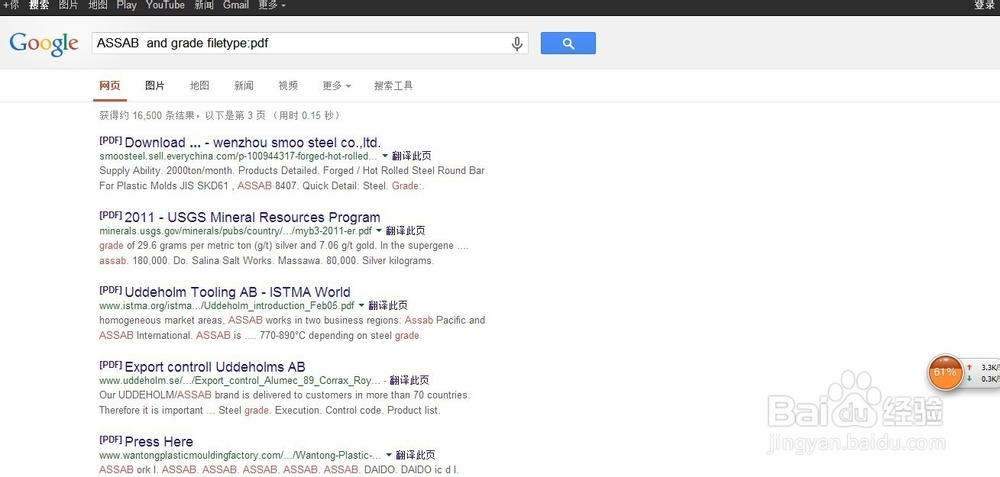Expand dropdown arrow after istma.org URL

click(x=362, y=305)
